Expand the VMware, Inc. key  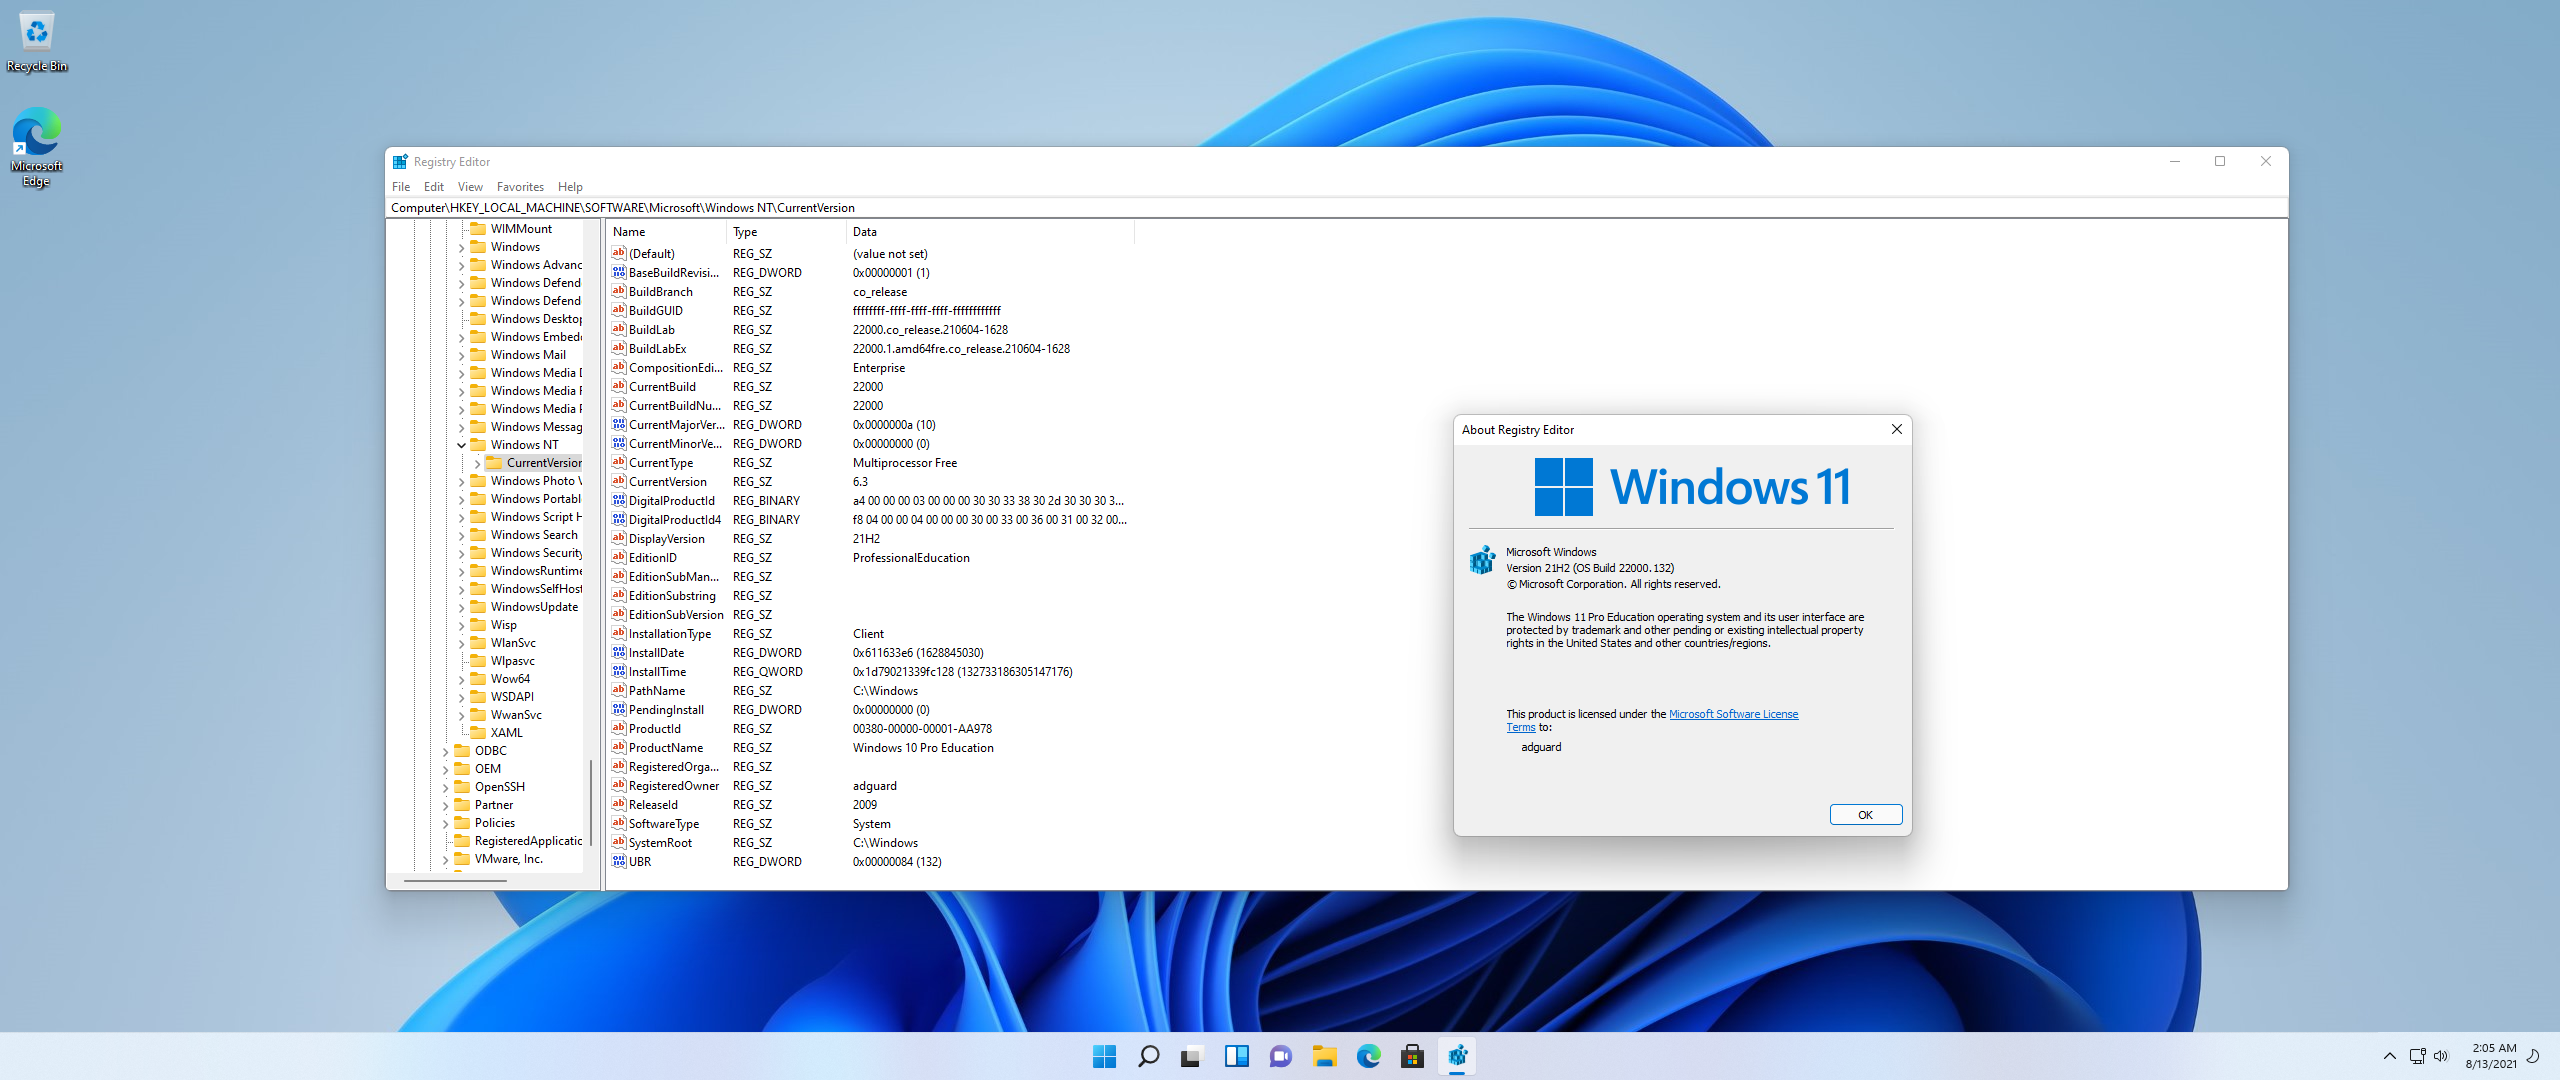click(x=445, y=859)
